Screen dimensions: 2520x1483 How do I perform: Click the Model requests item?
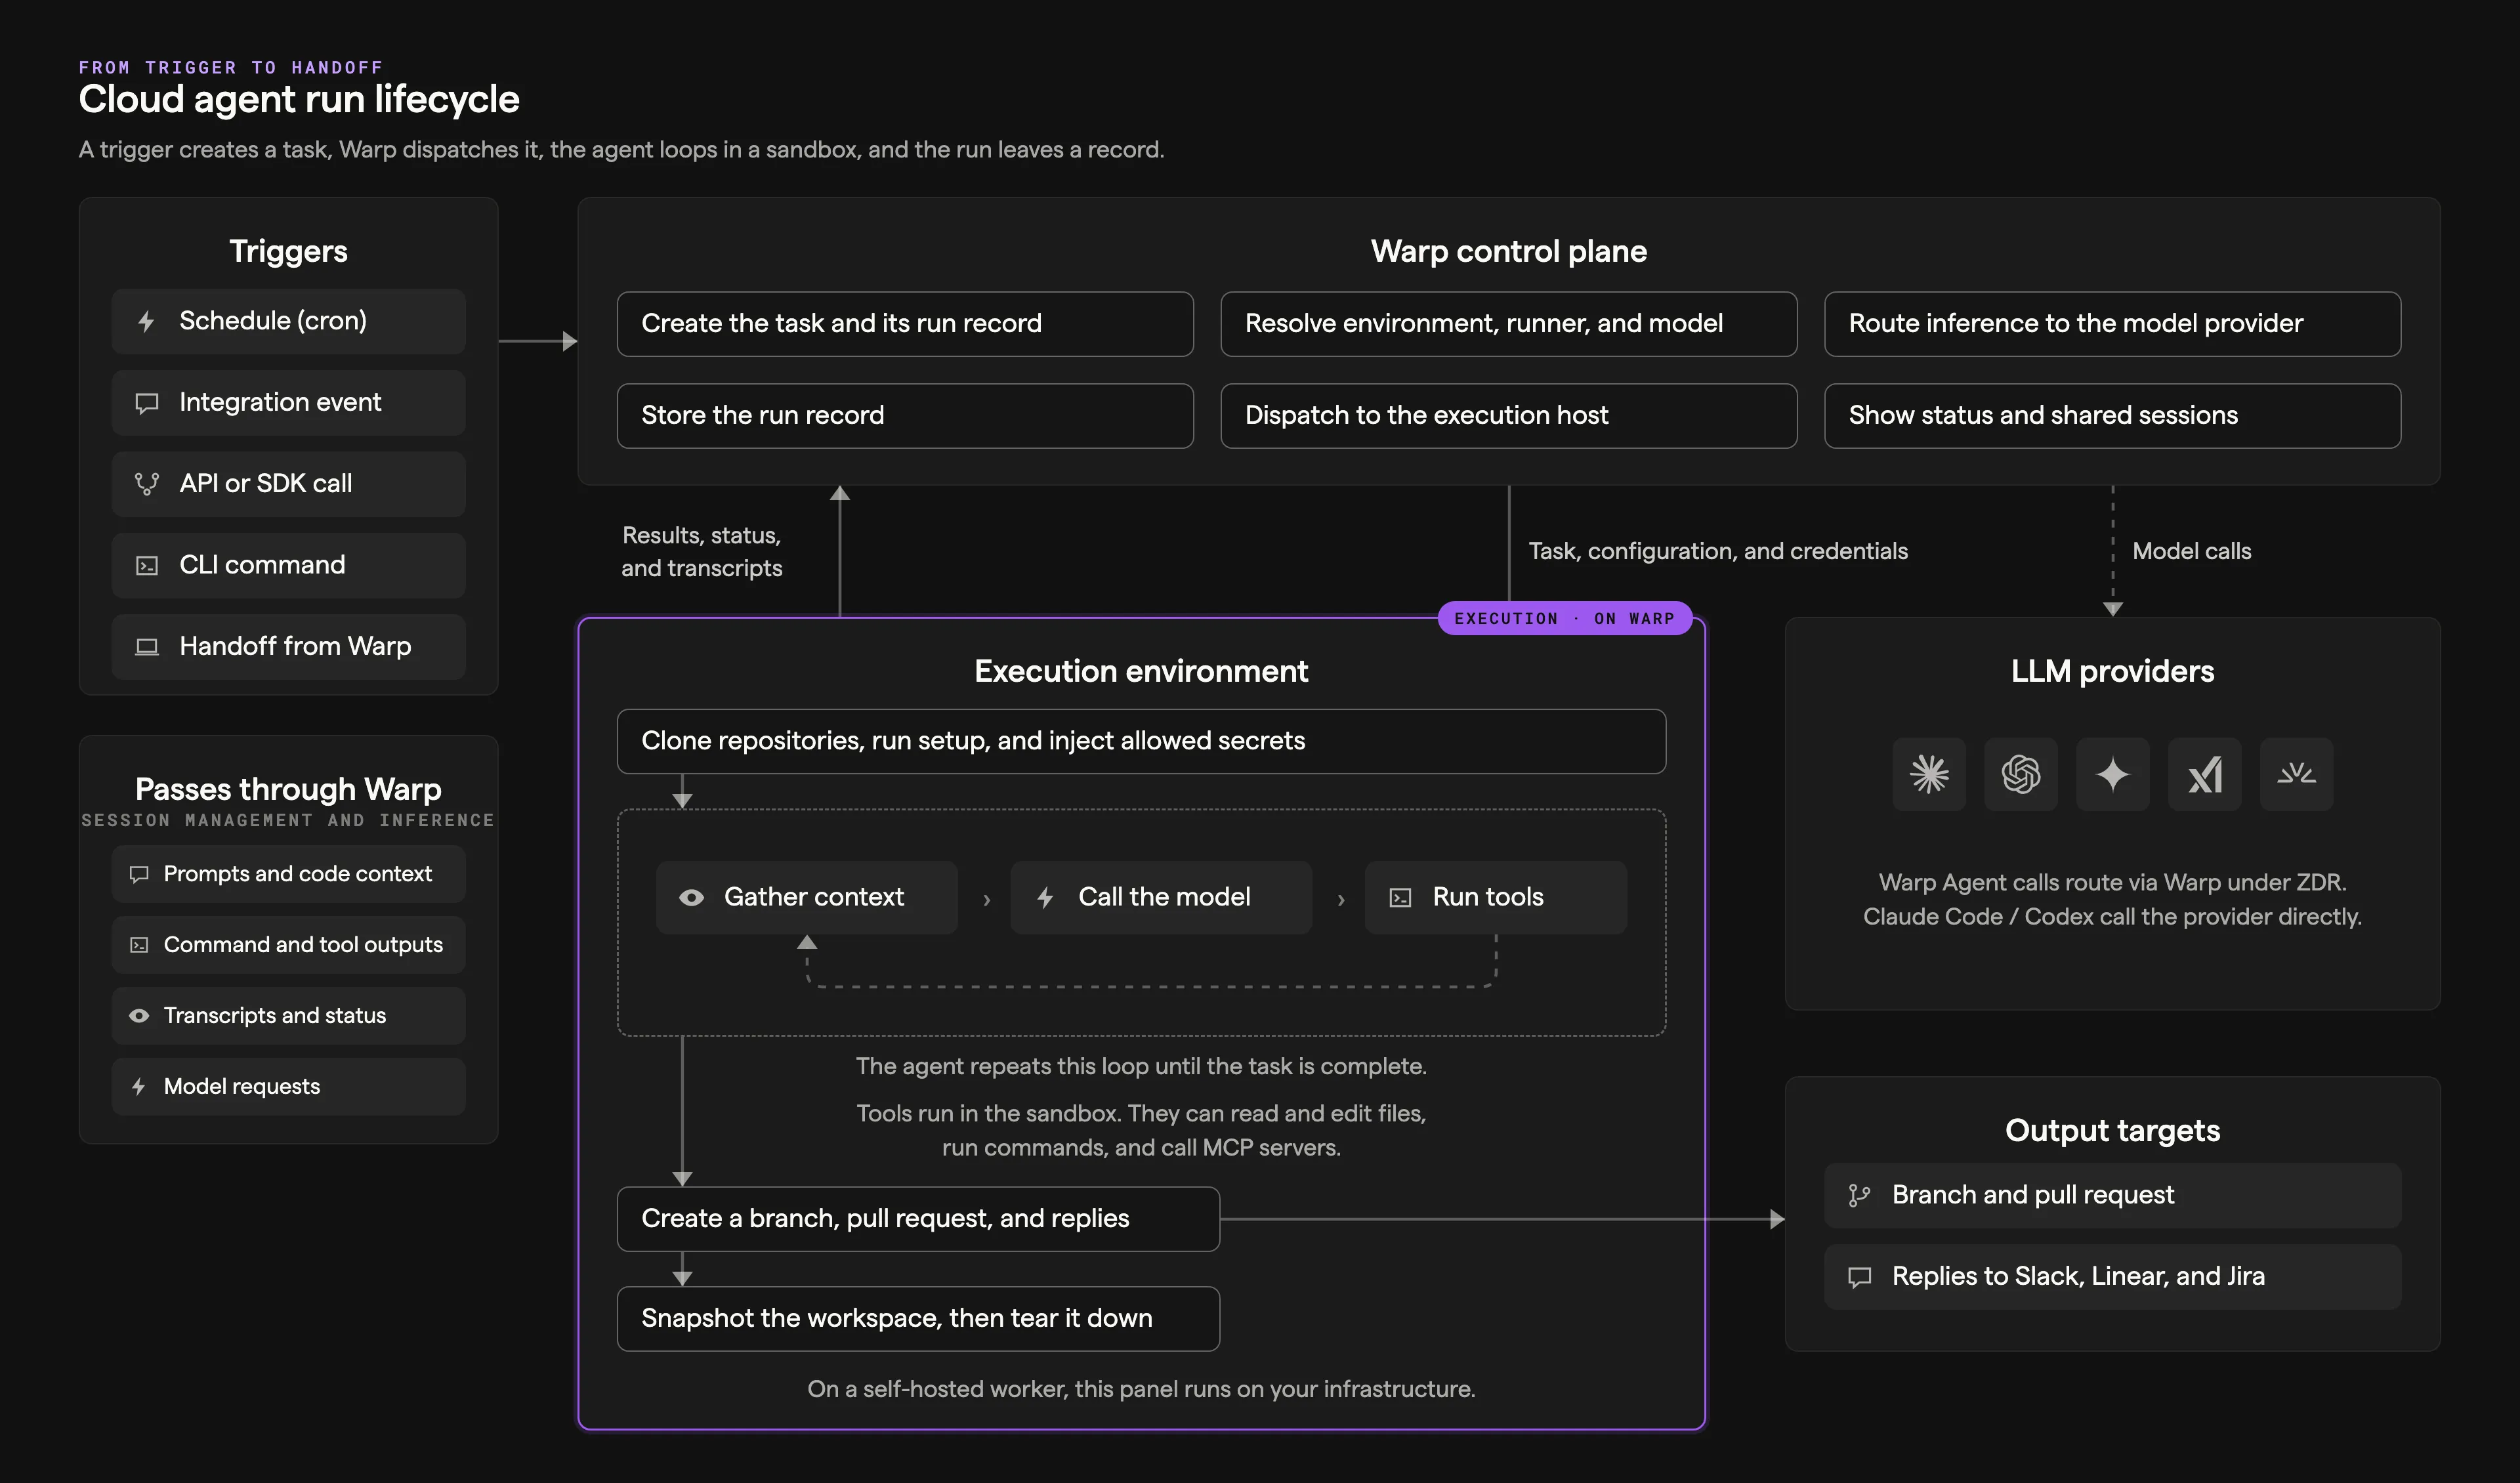point(289,1087)
